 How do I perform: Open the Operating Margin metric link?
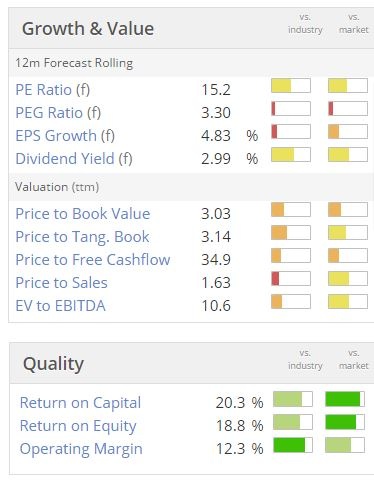pos(81,449)
